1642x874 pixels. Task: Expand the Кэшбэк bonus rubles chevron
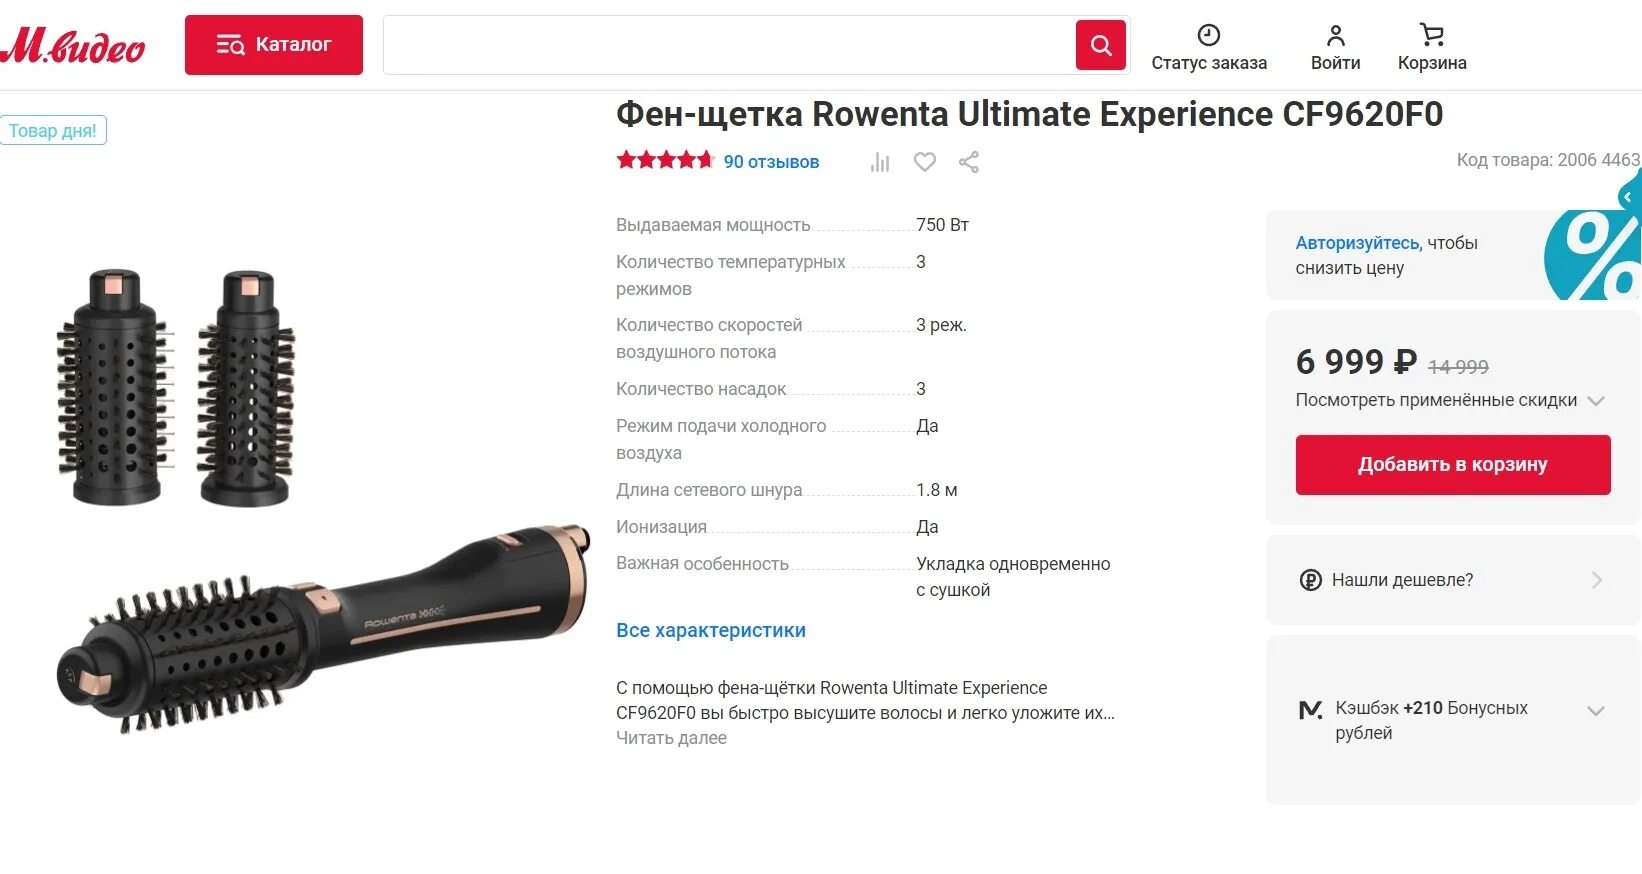tap(1596, 711)
